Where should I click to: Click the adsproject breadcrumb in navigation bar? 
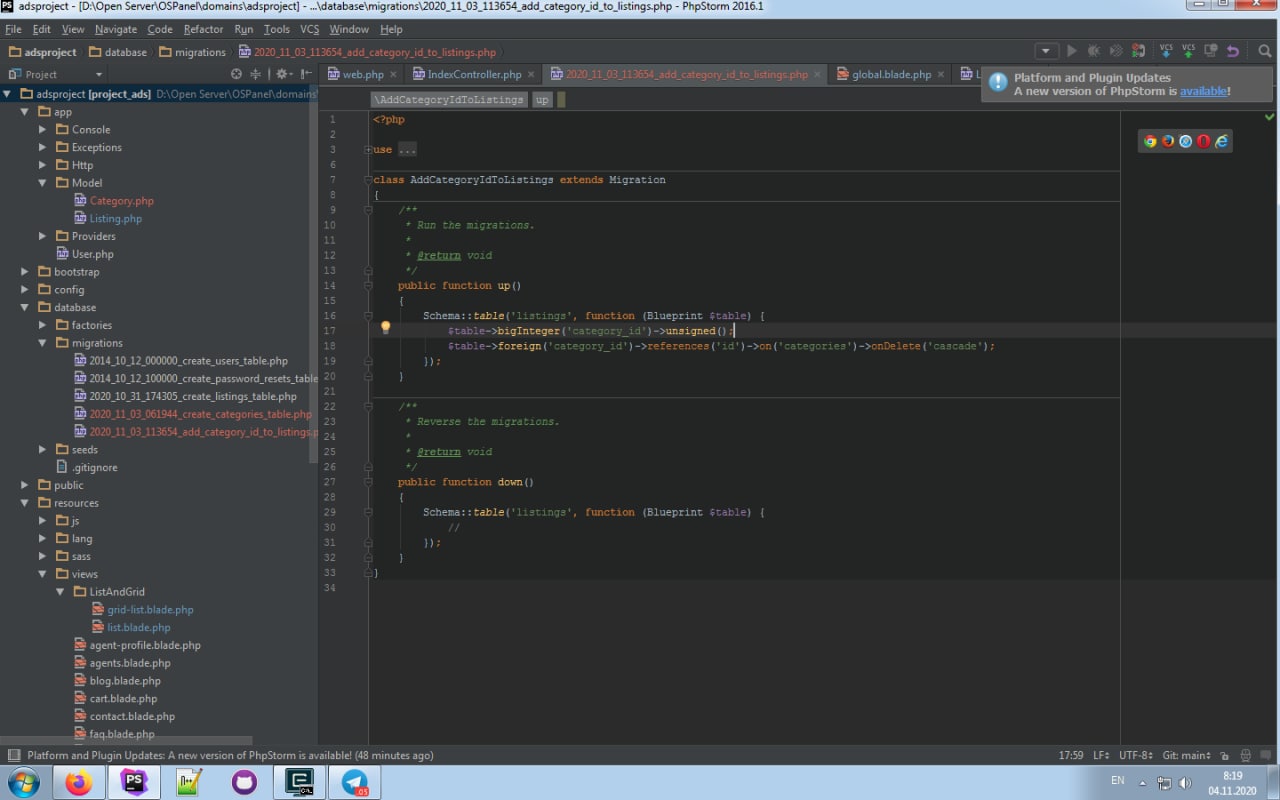click(x=43, y=52)
